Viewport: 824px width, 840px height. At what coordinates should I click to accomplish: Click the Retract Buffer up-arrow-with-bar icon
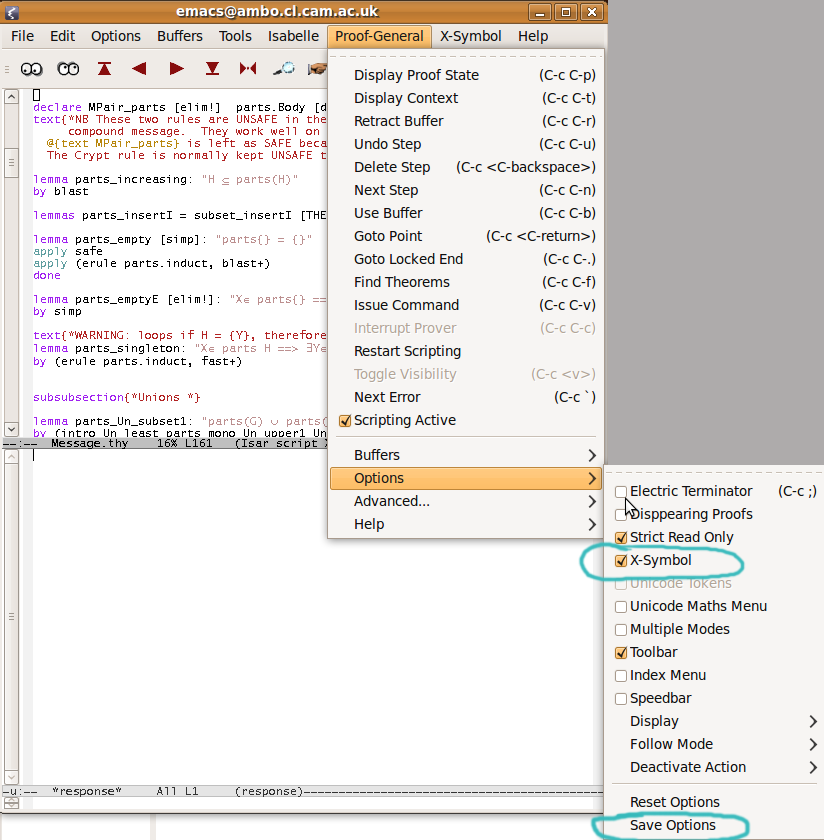coord(105,69)
